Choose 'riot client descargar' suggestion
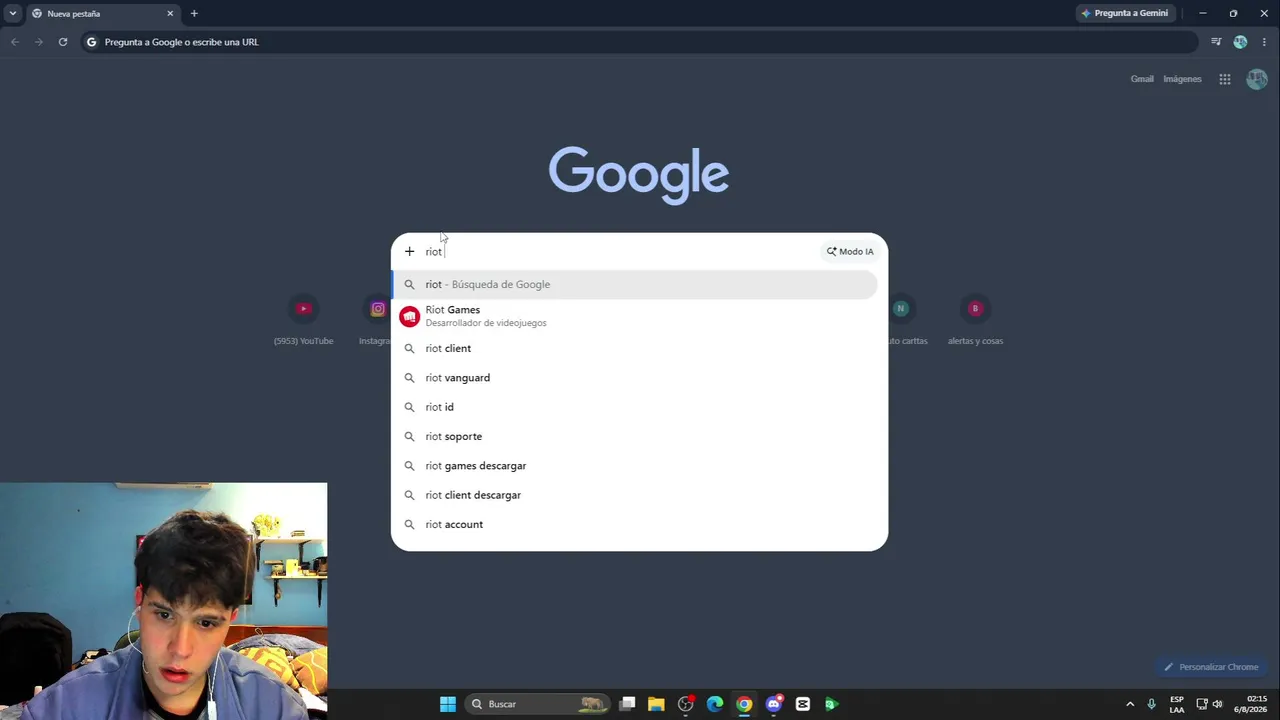 [635, 495]
